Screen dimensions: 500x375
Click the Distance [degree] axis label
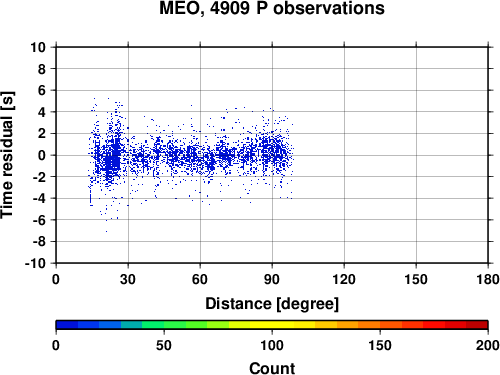click(272, 304)
